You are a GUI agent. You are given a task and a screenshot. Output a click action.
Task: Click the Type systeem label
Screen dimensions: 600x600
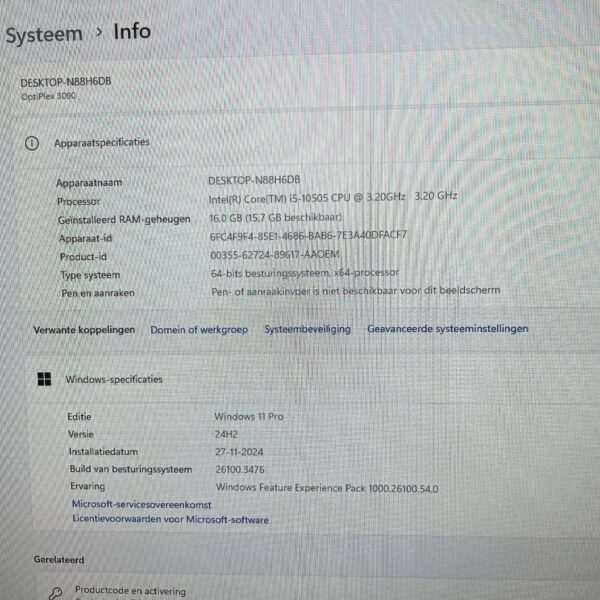(90, 275)
